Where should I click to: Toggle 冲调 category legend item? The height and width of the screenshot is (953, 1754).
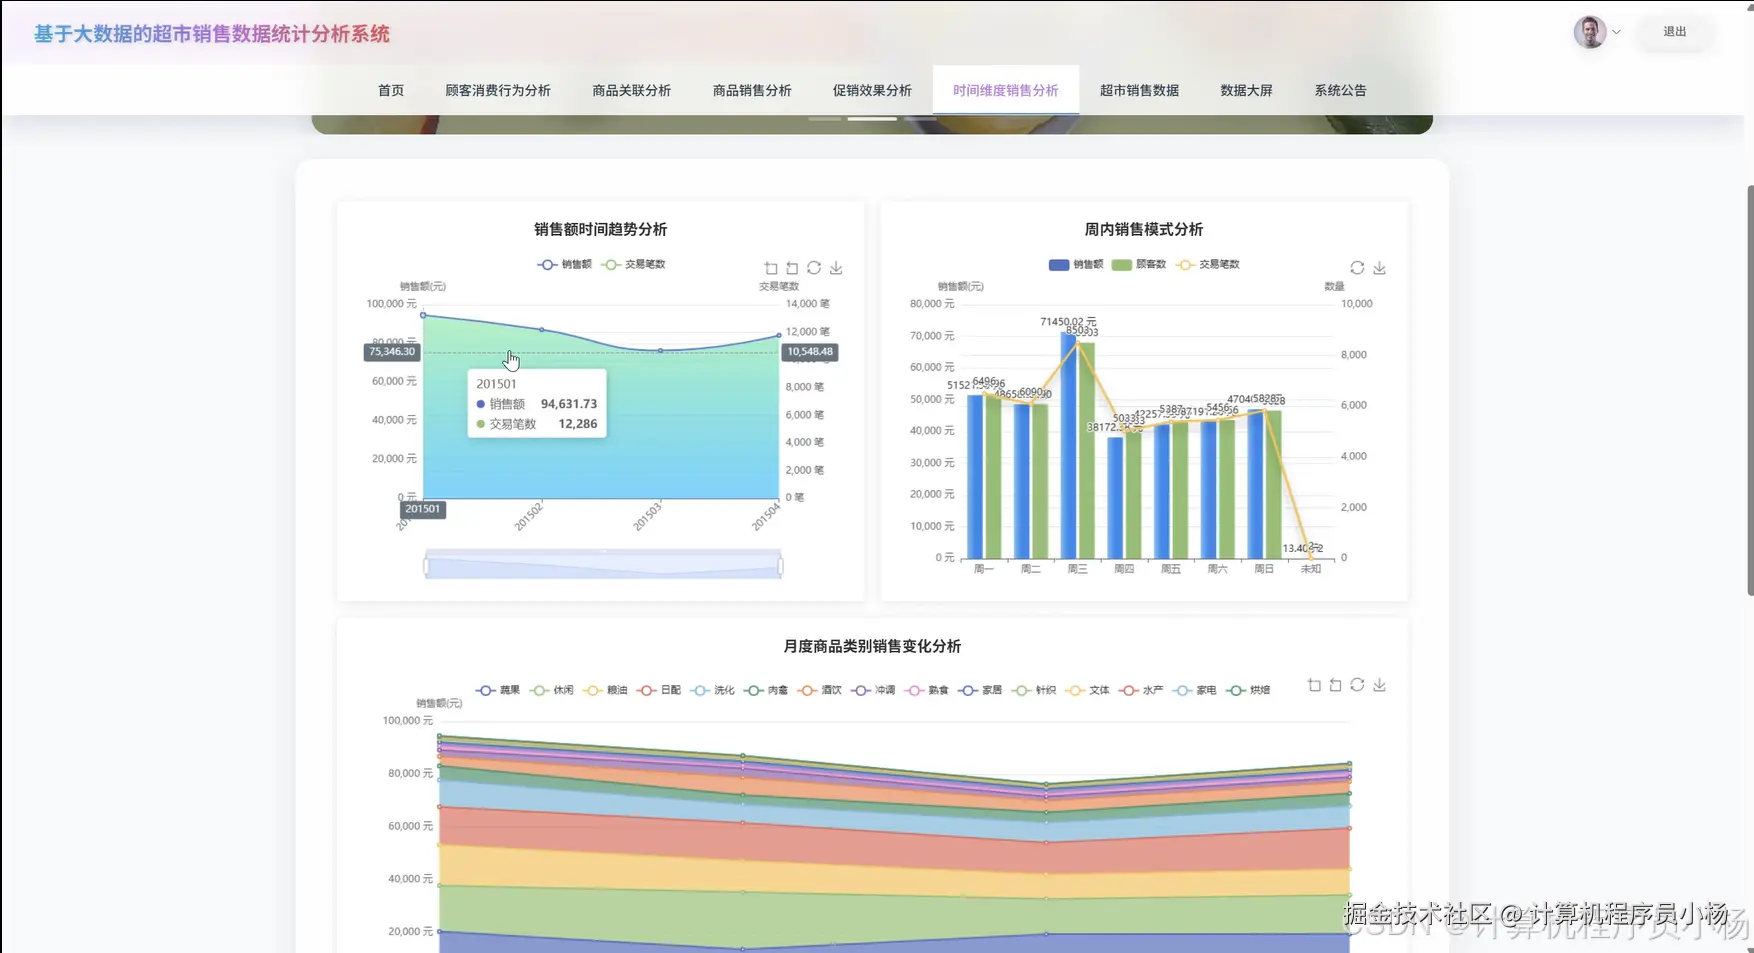click(x=873, y=690)
